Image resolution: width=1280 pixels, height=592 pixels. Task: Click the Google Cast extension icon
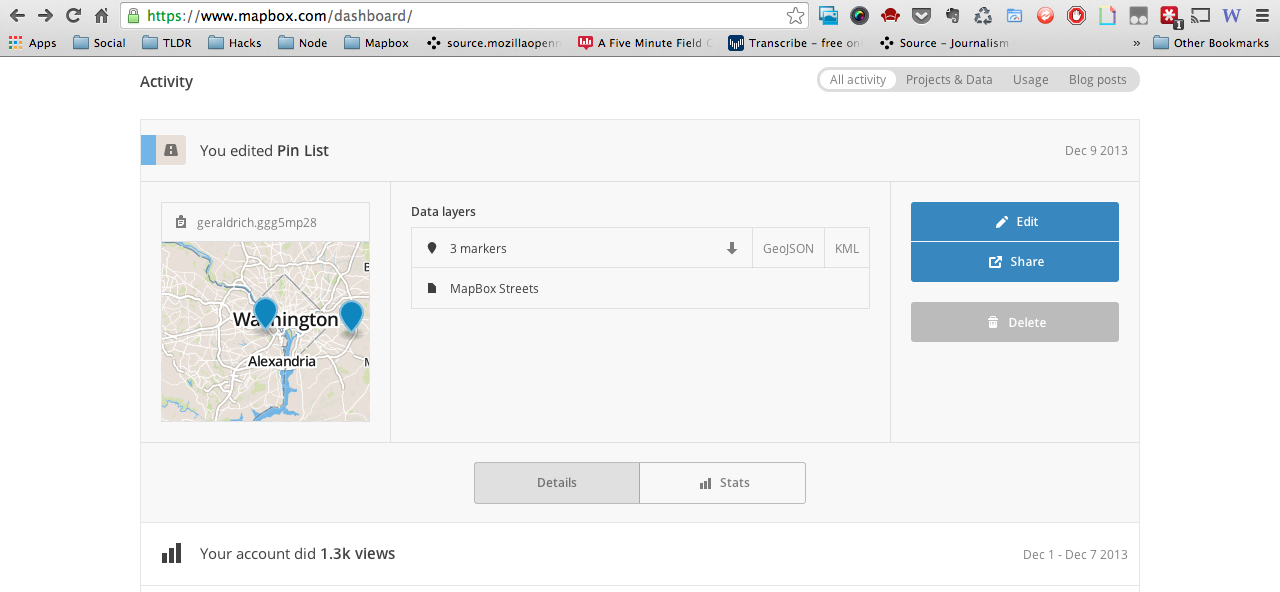[x=1201, y=15]
